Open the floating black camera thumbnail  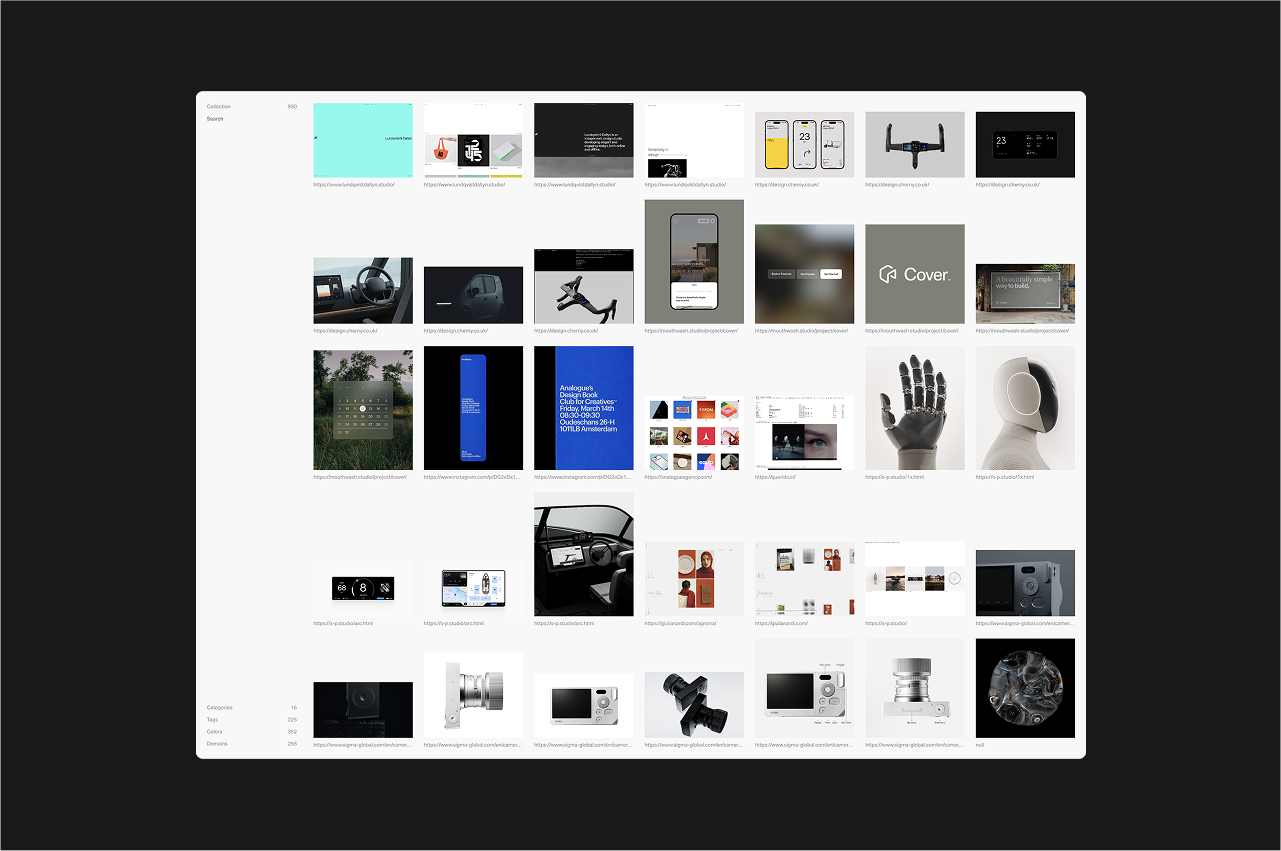(694, 705)
